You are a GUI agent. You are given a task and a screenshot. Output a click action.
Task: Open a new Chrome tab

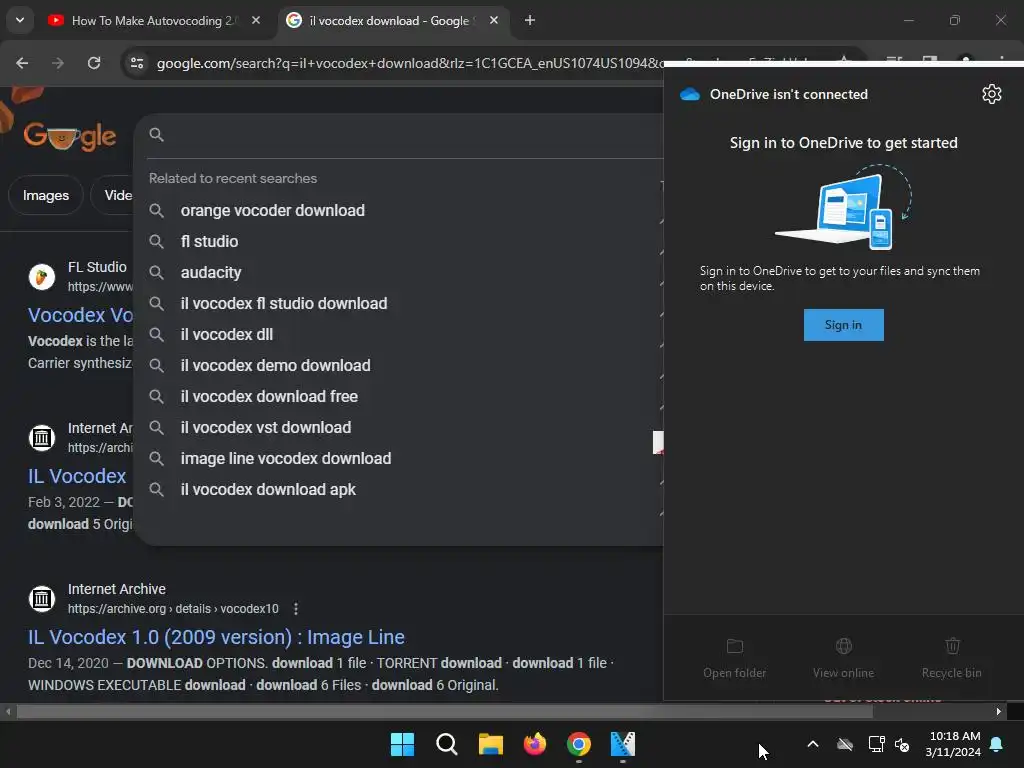click(x=530, y=21)
